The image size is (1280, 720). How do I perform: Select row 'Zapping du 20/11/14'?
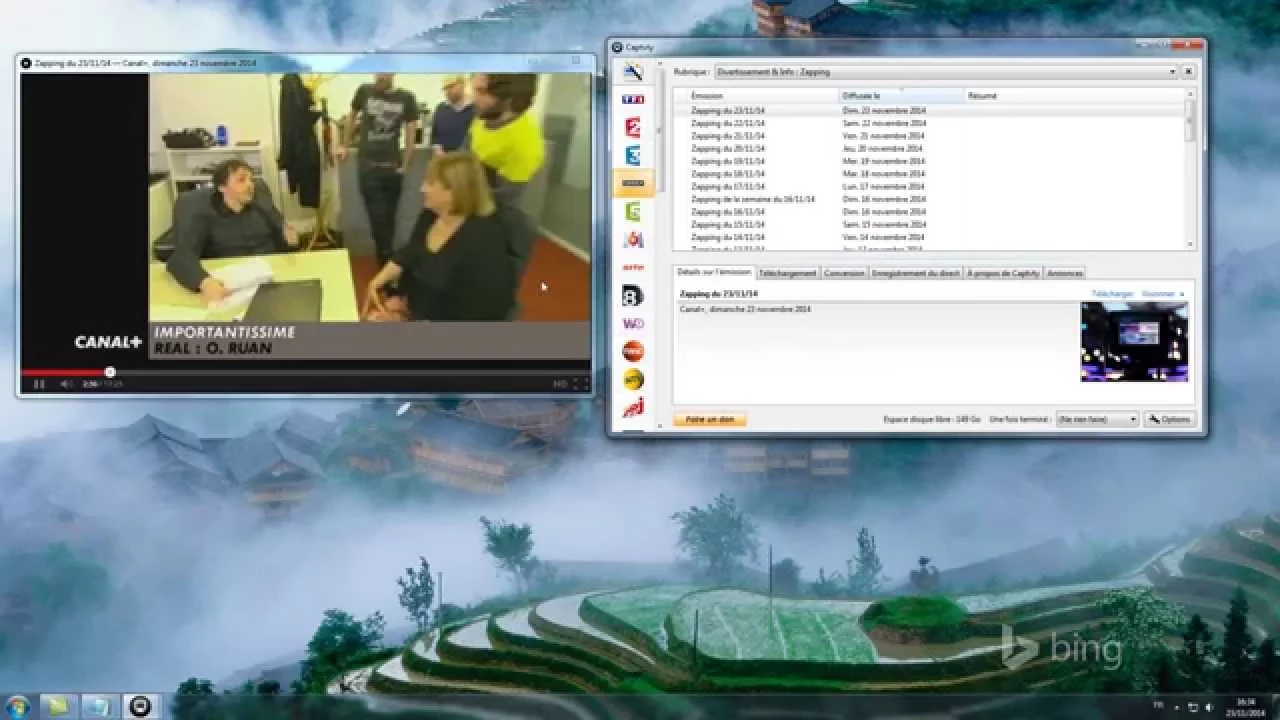point(929,148)
